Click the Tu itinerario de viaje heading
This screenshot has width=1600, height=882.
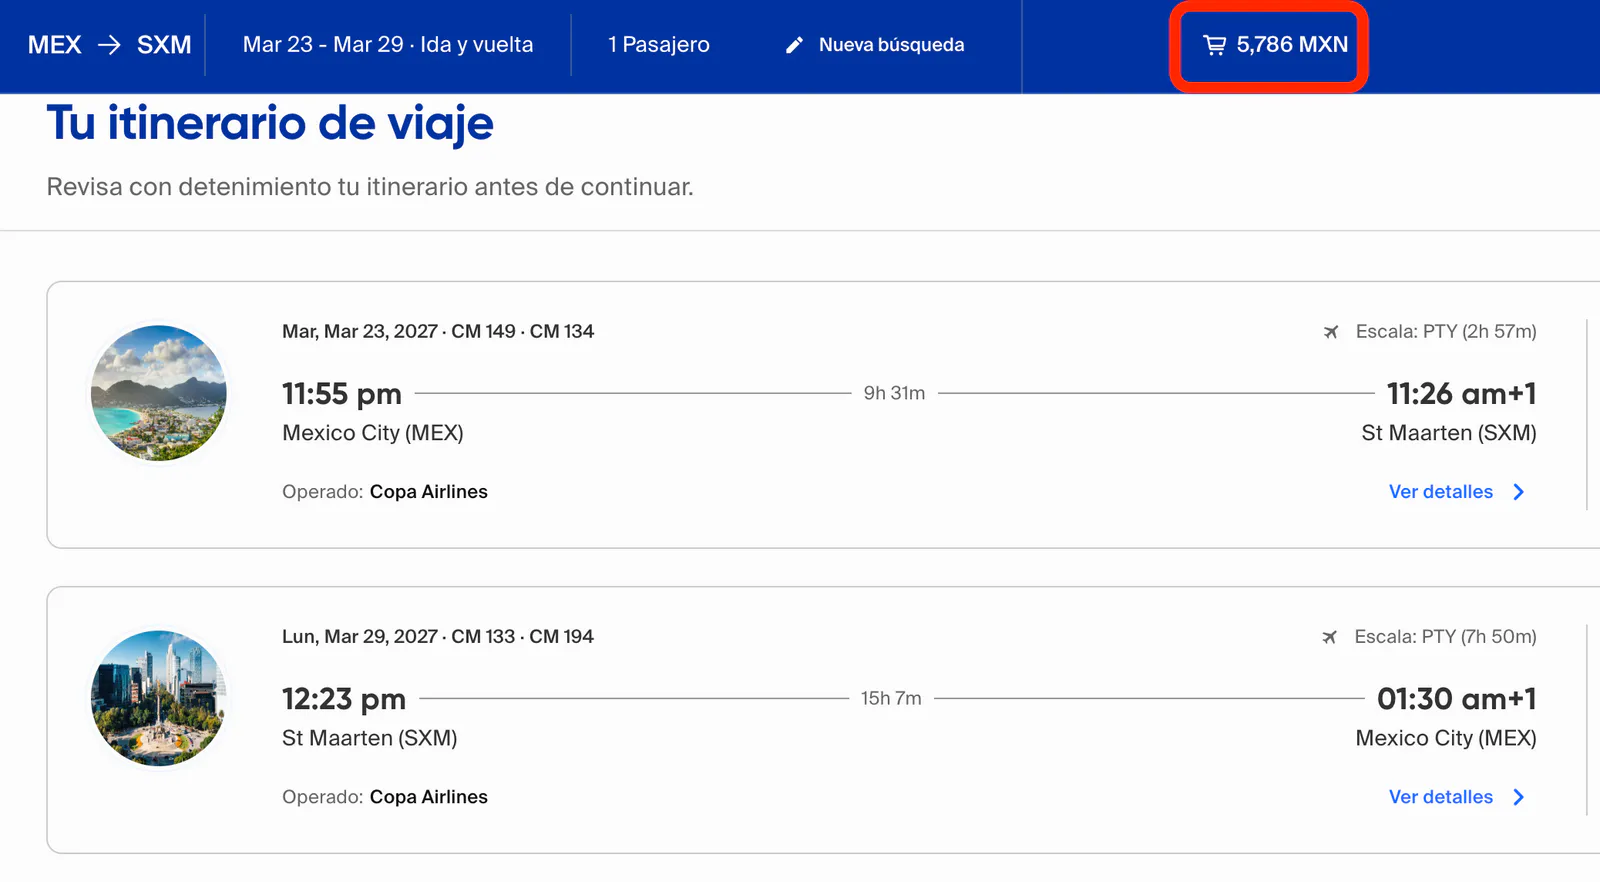pos(270,124)
